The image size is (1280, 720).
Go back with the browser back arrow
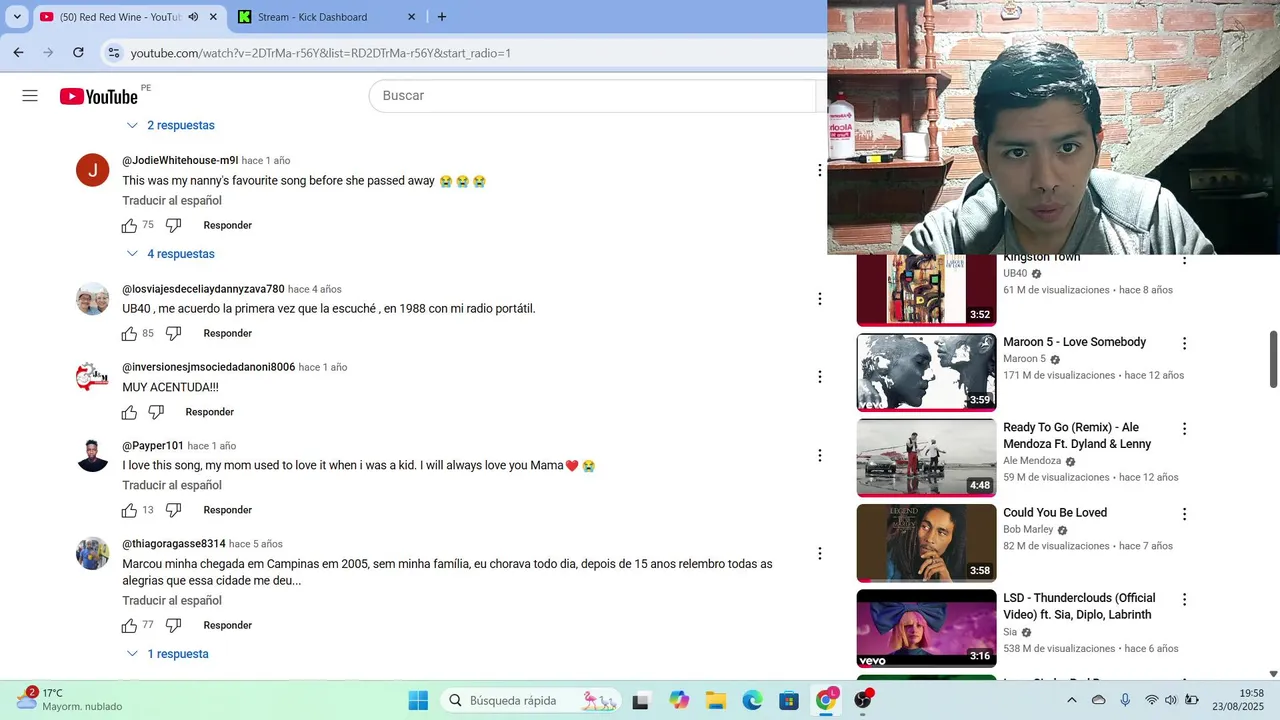click(18, 53)
